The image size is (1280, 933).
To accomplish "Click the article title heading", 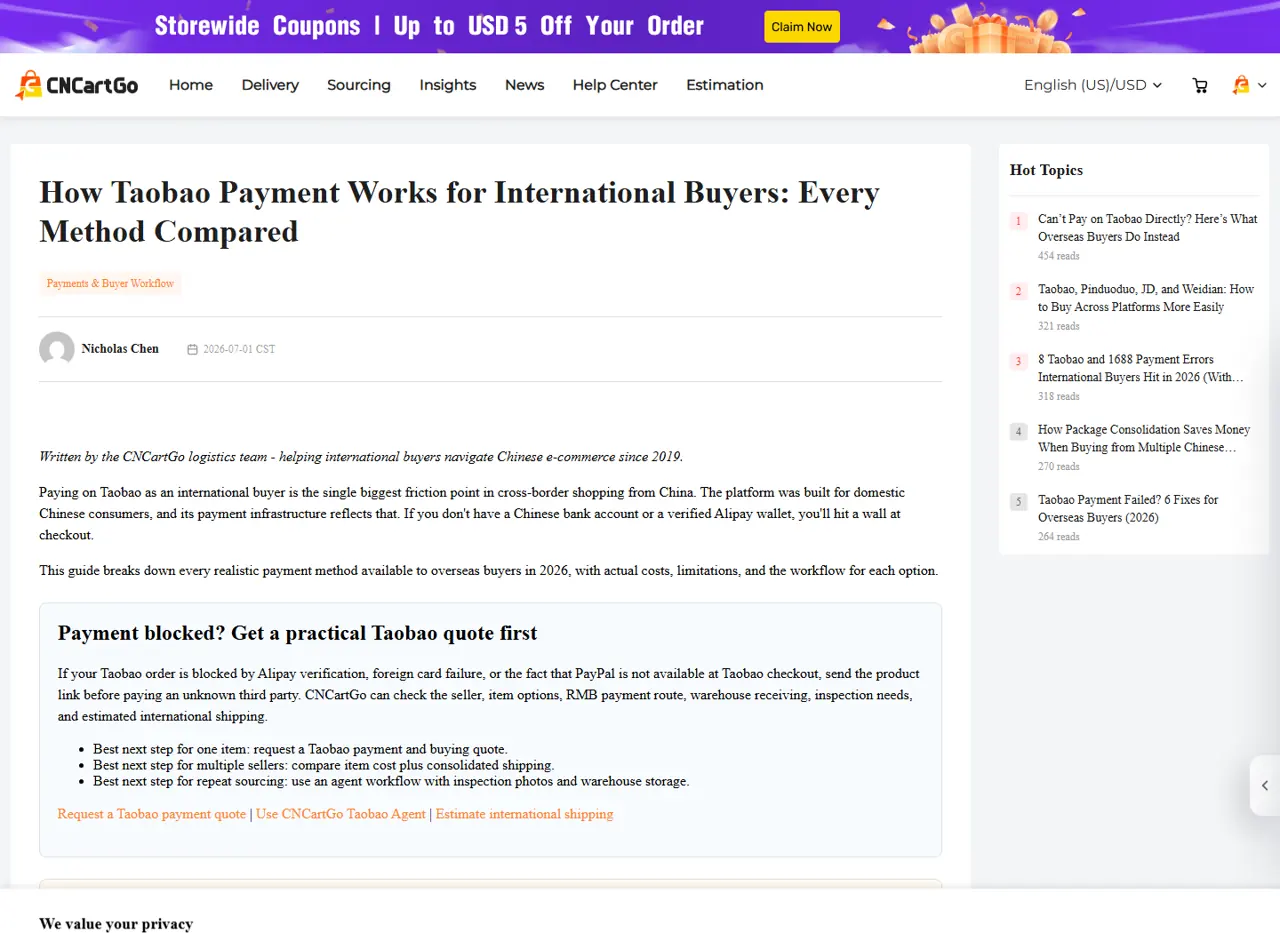I will pyautogui.click(x=459, y=211).
